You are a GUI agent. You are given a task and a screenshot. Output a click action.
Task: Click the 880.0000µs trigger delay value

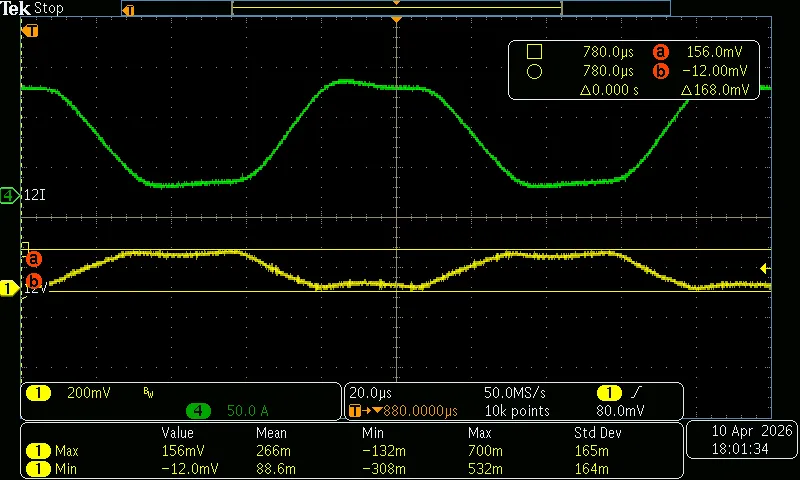tap(420, 411)
